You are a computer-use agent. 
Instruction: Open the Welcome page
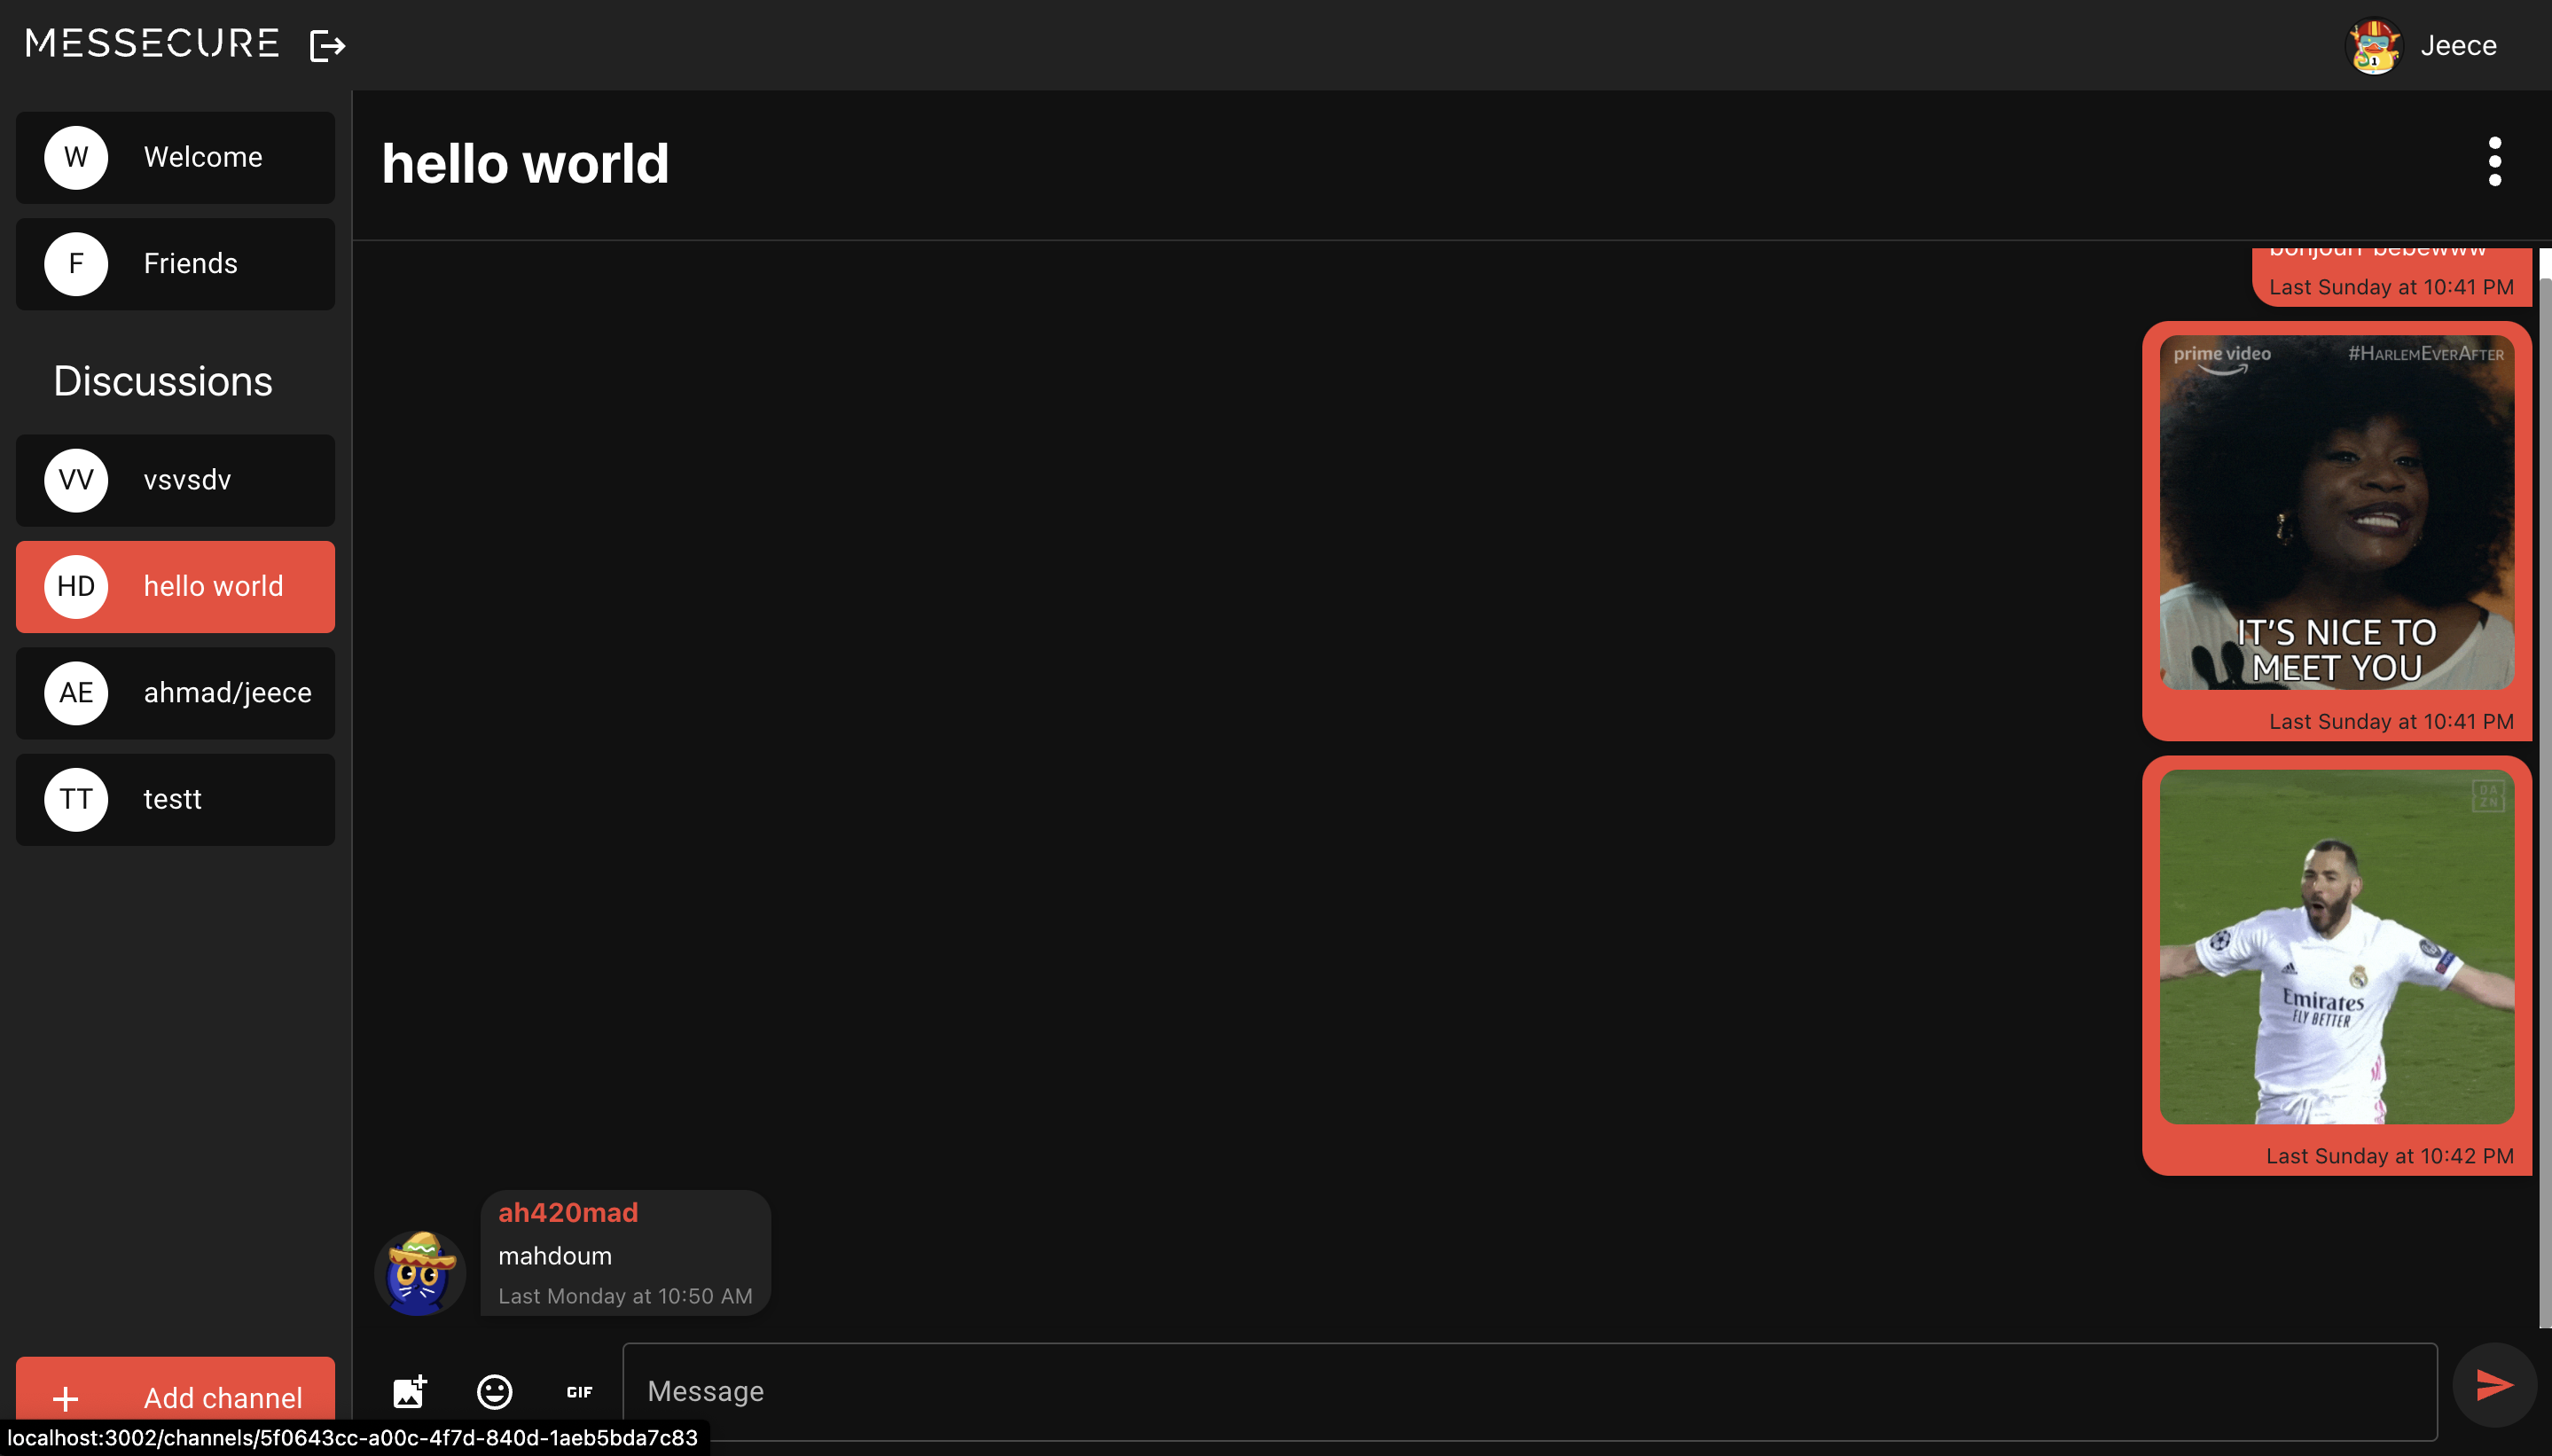175,158
